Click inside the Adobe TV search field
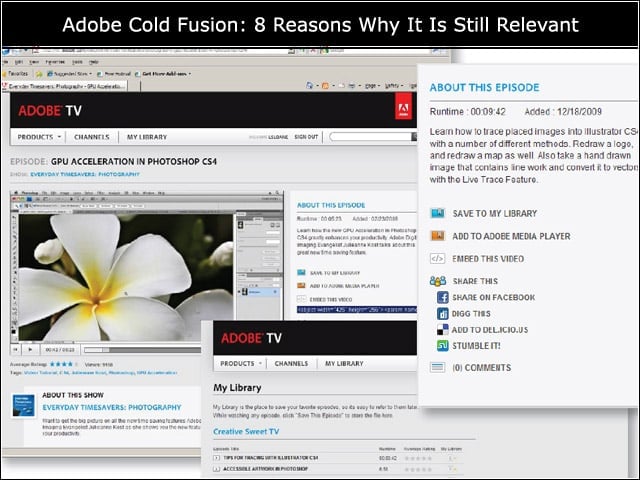Screen dimensions: 640x480 (370, 137)
